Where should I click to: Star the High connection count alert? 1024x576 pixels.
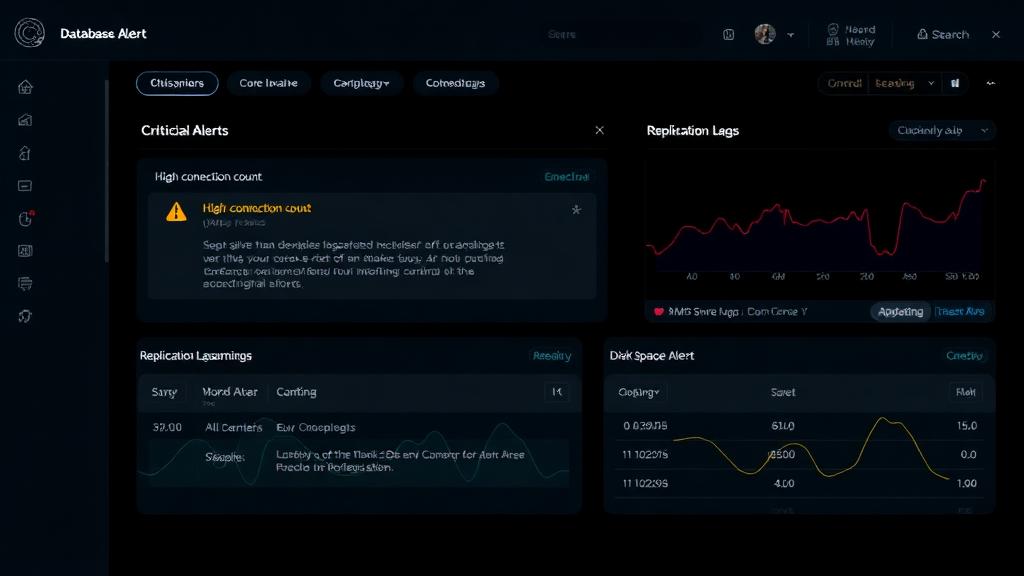tap(576, 211)
